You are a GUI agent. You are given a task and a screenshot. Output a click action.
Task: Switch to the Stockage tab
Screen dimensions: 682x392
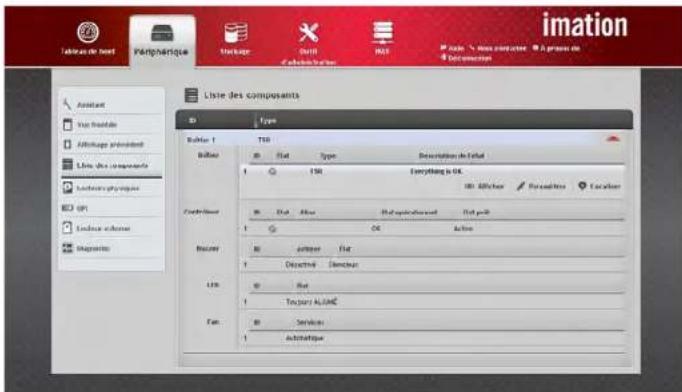235,38
